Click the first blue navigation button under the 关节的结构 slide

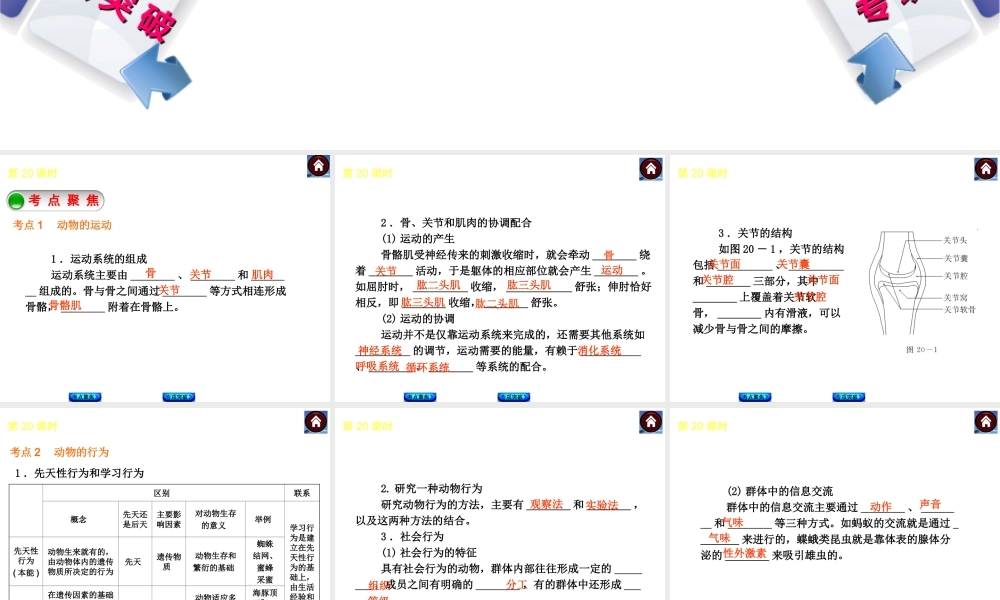(754, 397)
